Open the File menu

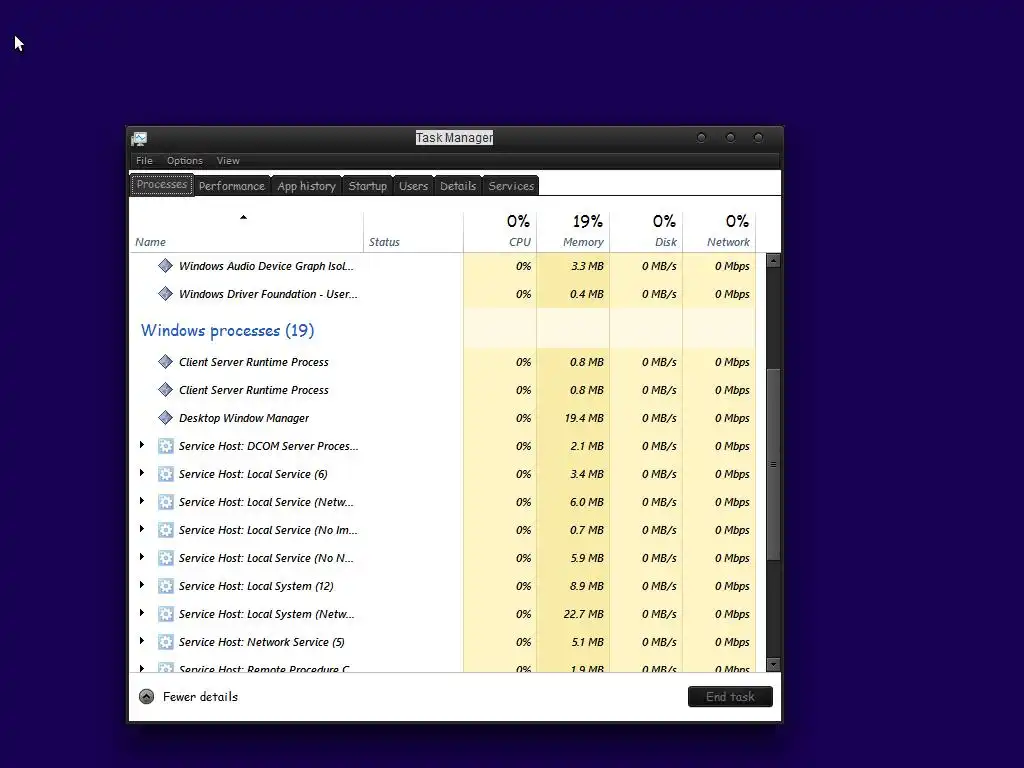144,161
